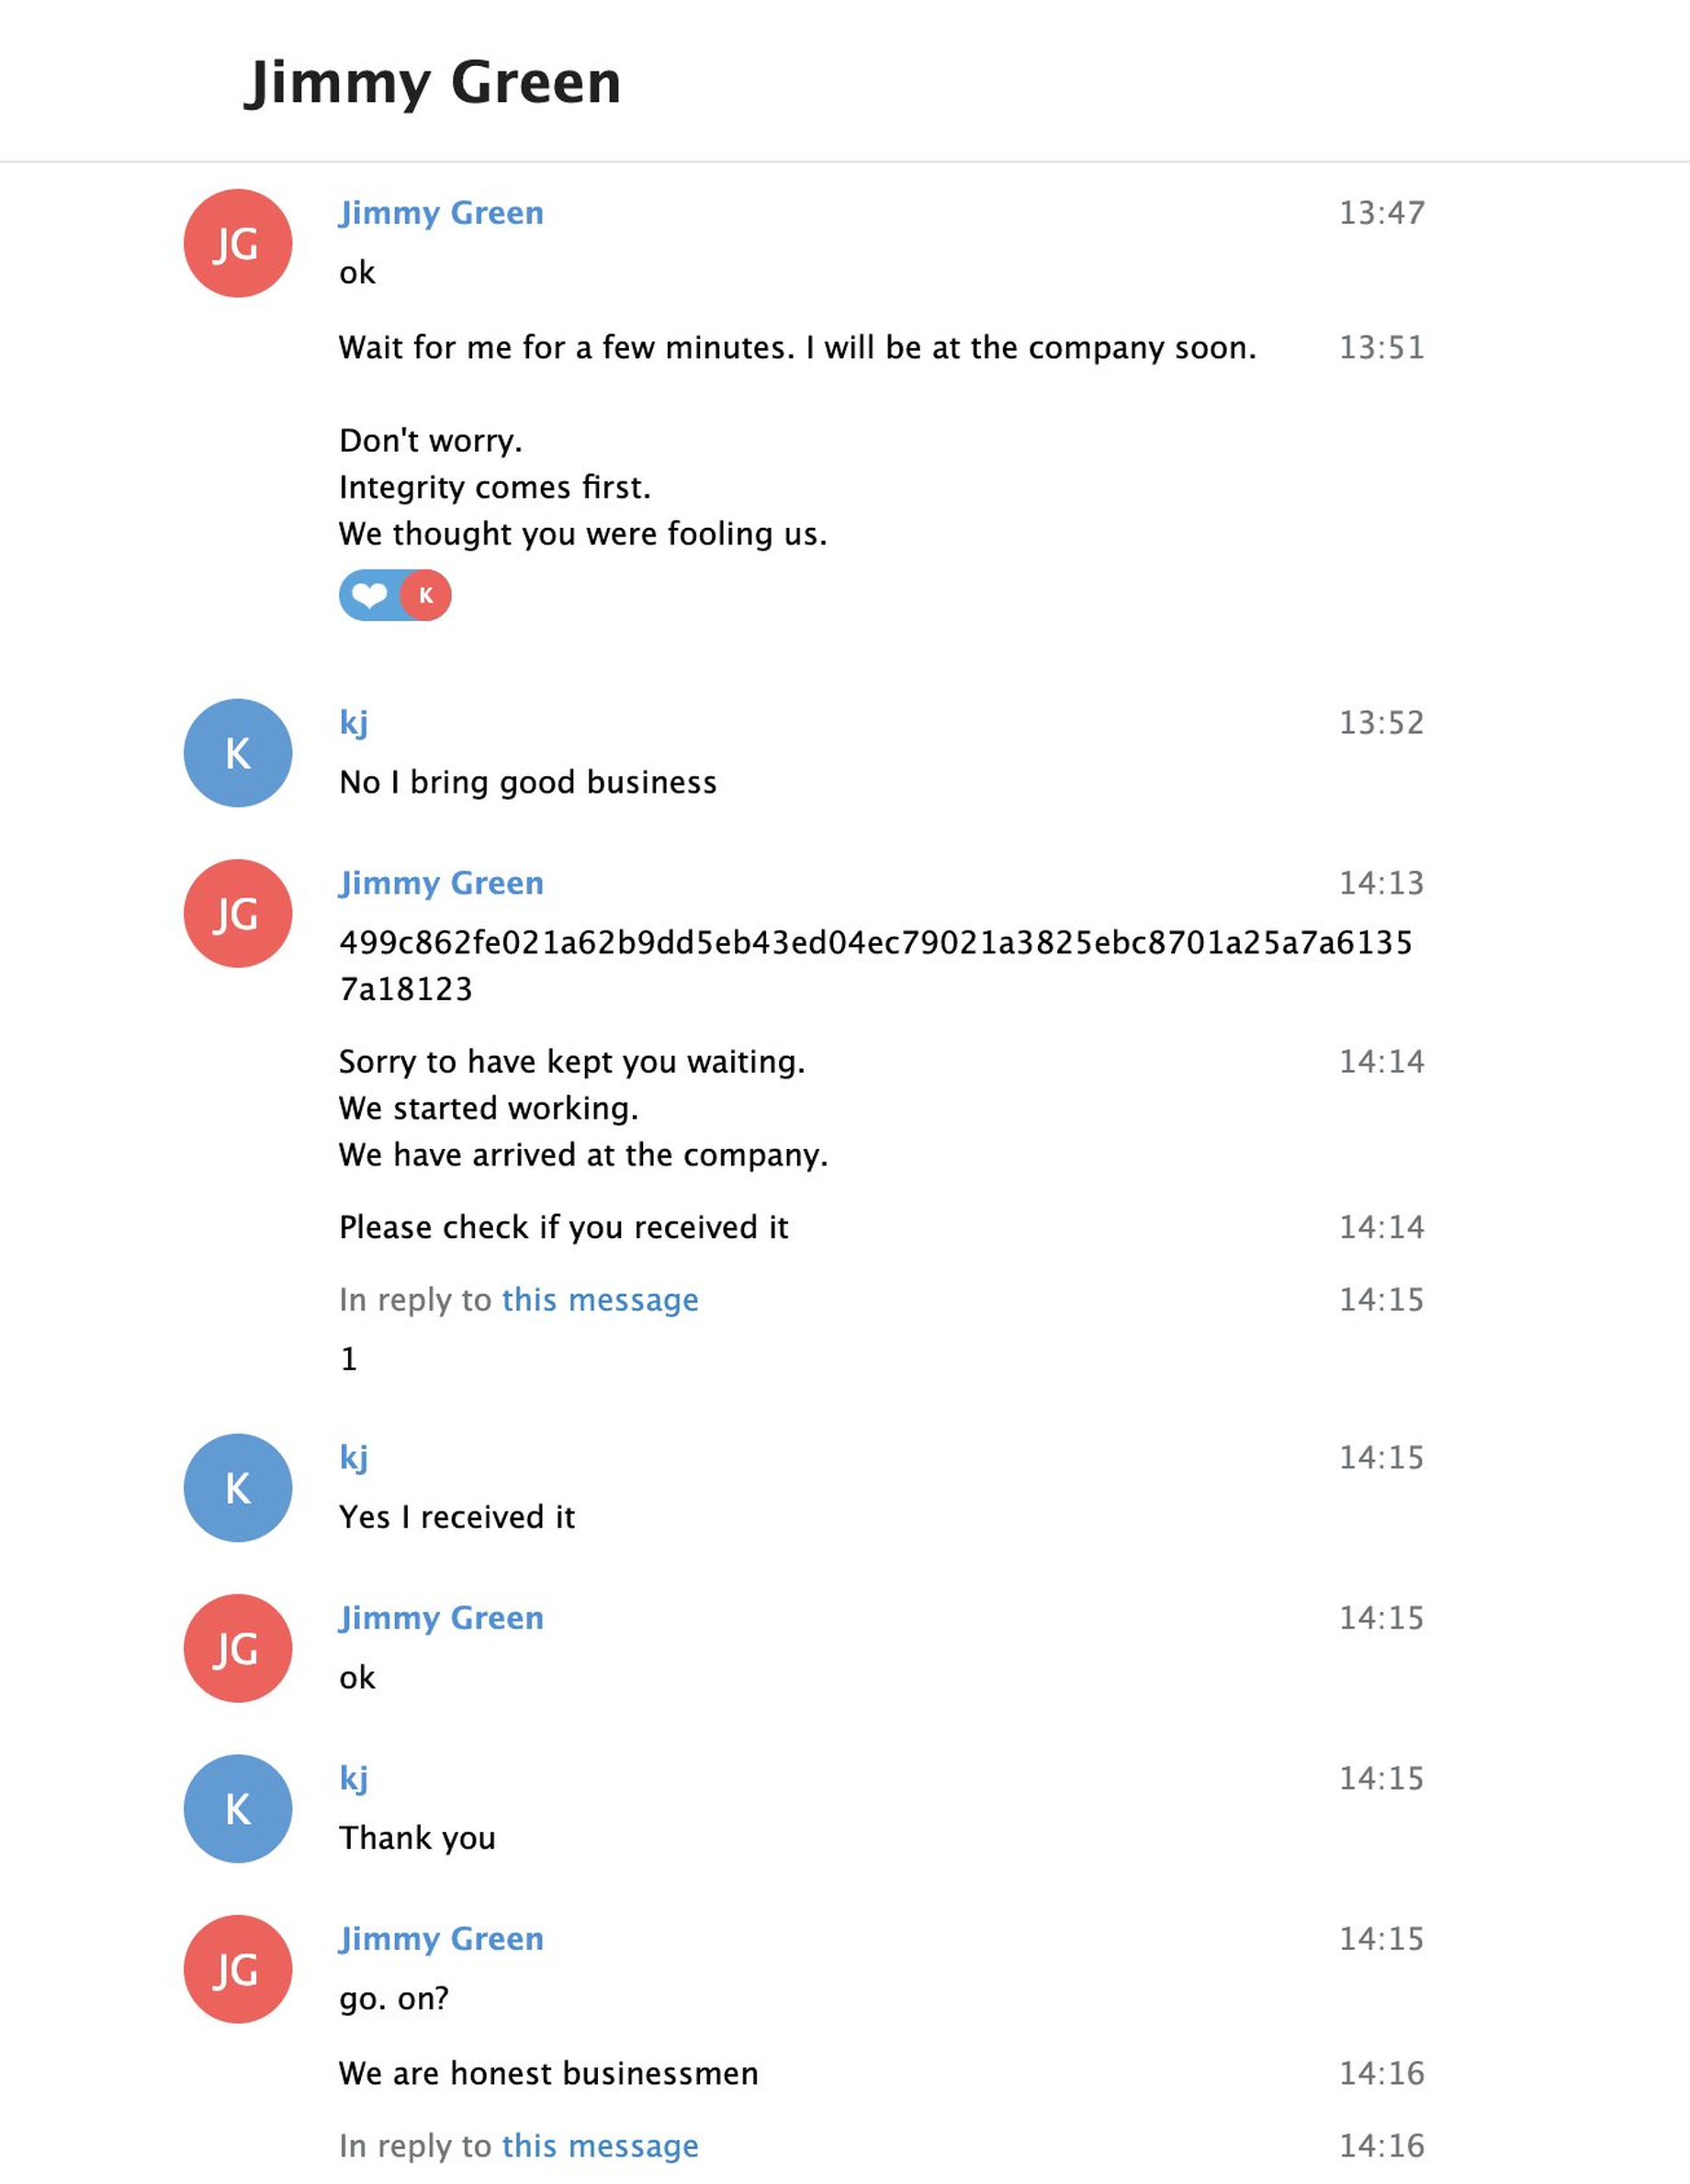Click the kj sender name at 13:52
This screenshot has width=1690, height=2184.
pyautogui.click(x=354, y=722)
